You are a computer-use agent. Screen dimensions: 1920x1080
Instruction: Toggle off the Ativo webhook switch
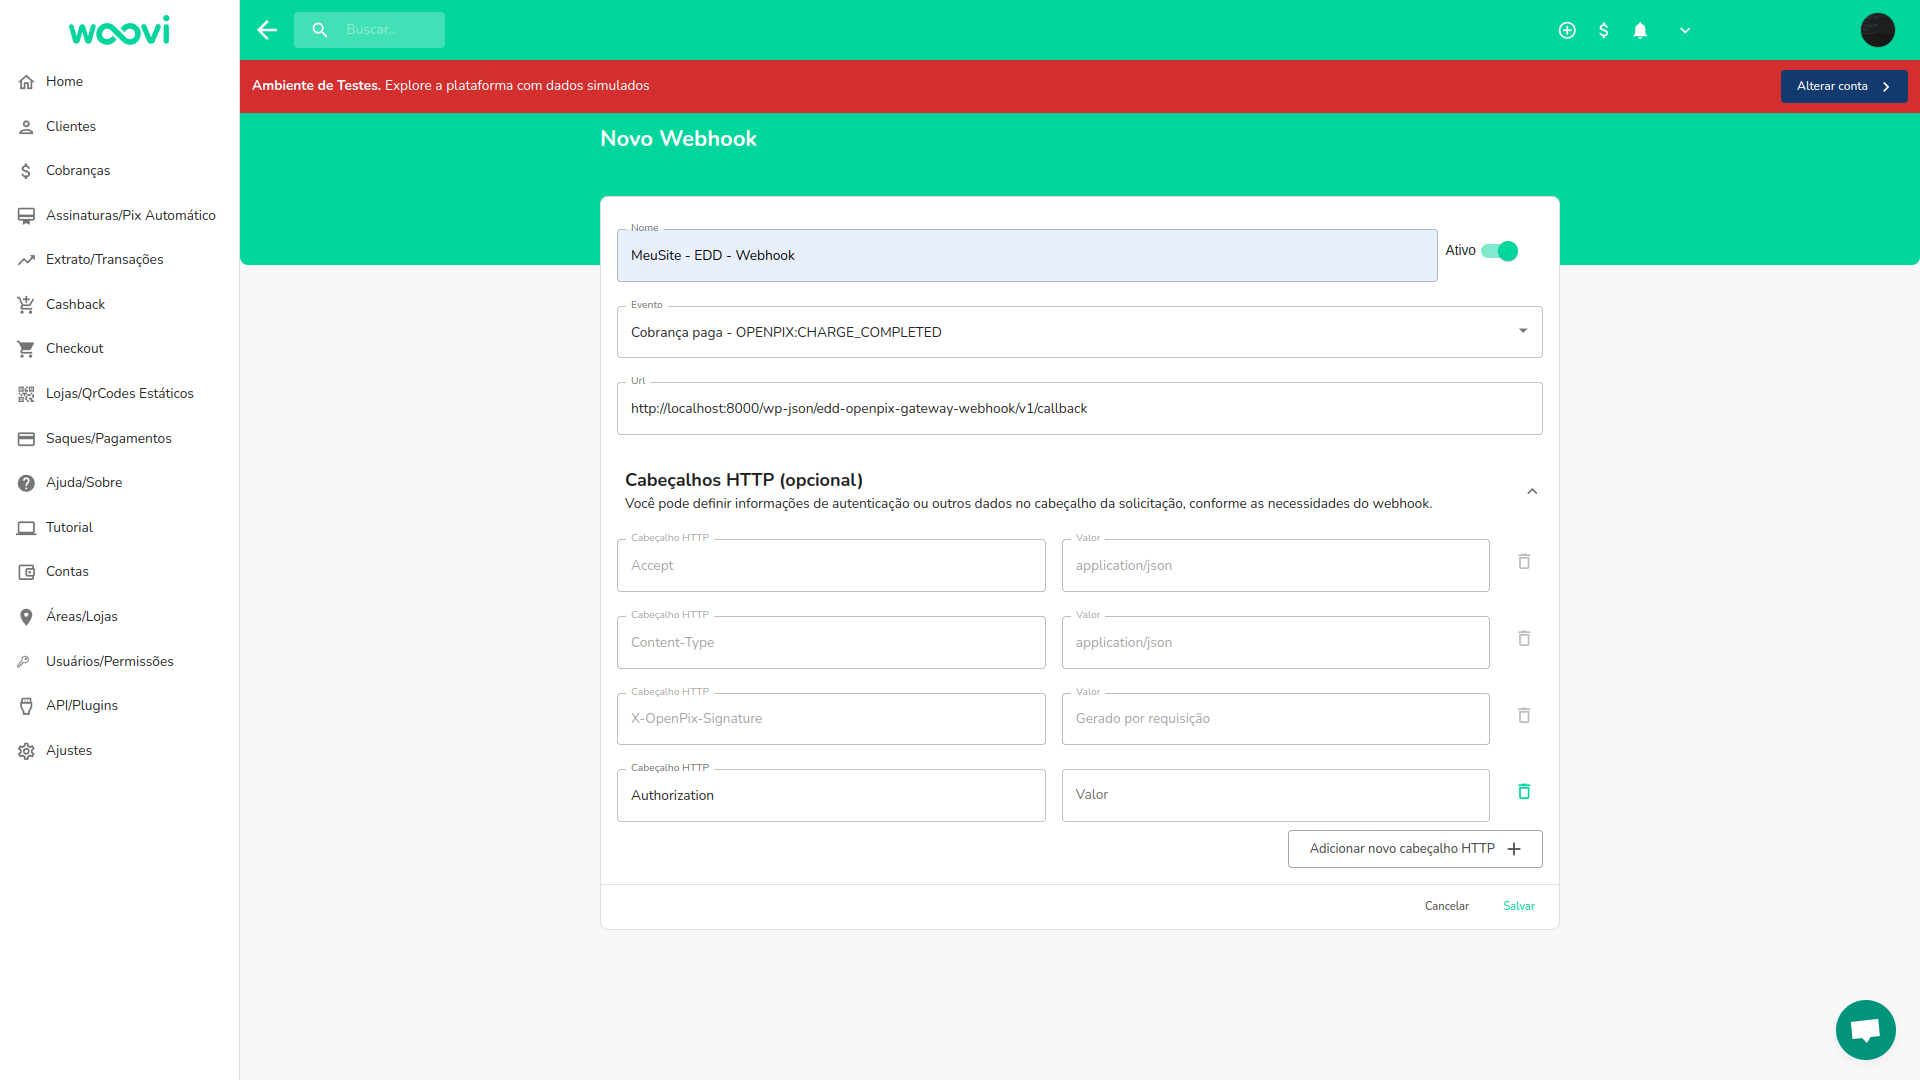coord(1501,251)
